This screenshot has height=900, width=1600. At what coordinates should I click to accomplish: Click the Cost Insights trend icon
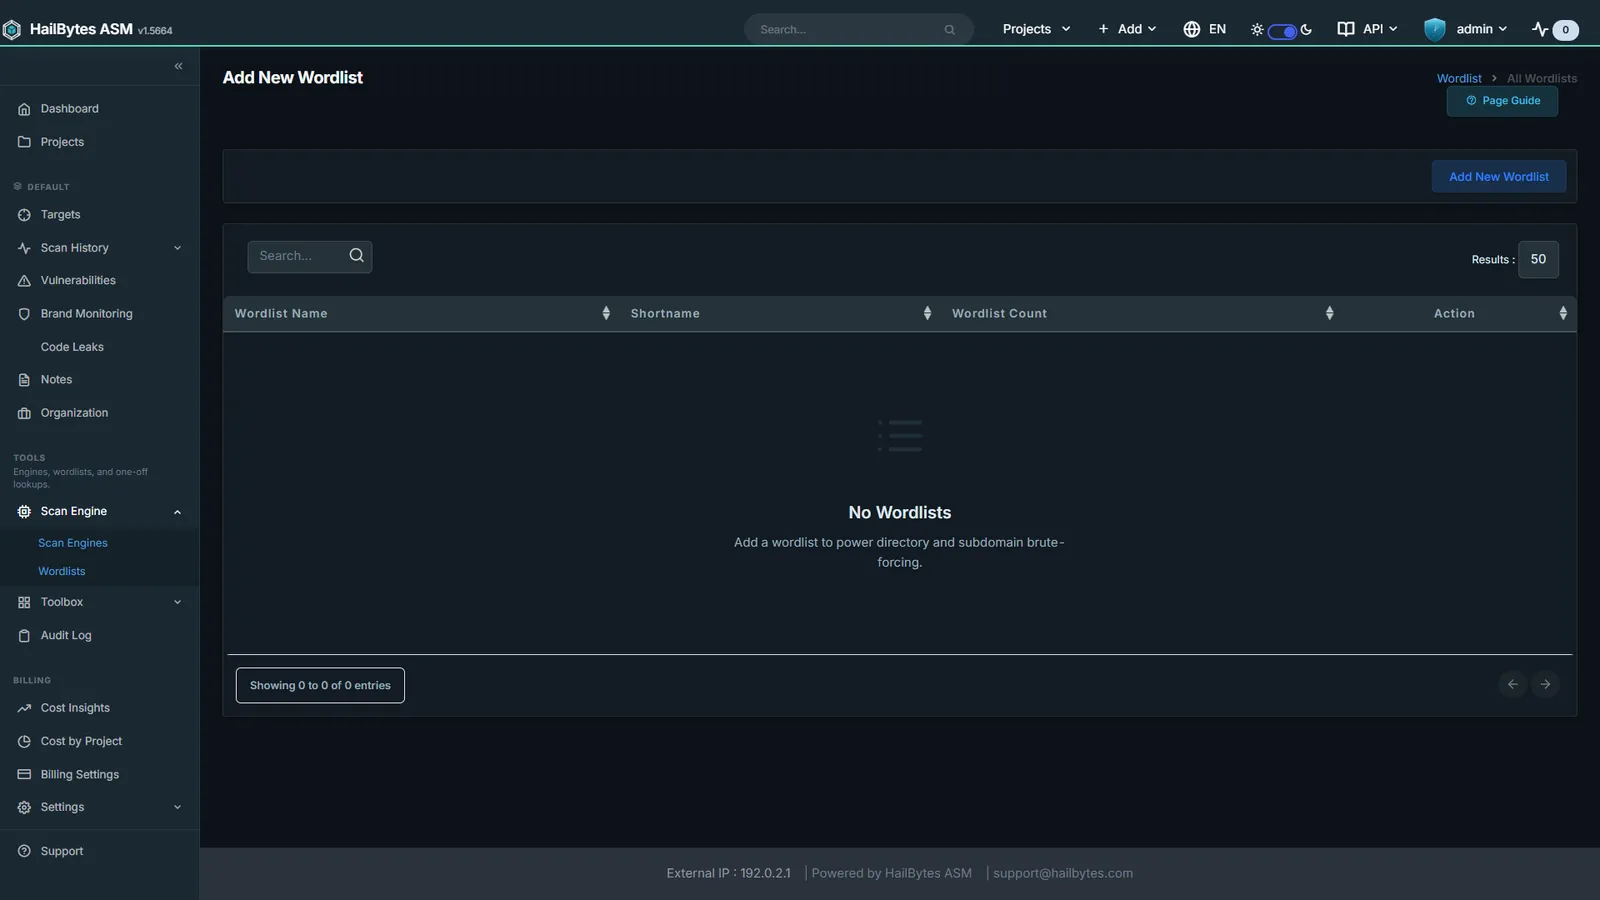point(24,708)
